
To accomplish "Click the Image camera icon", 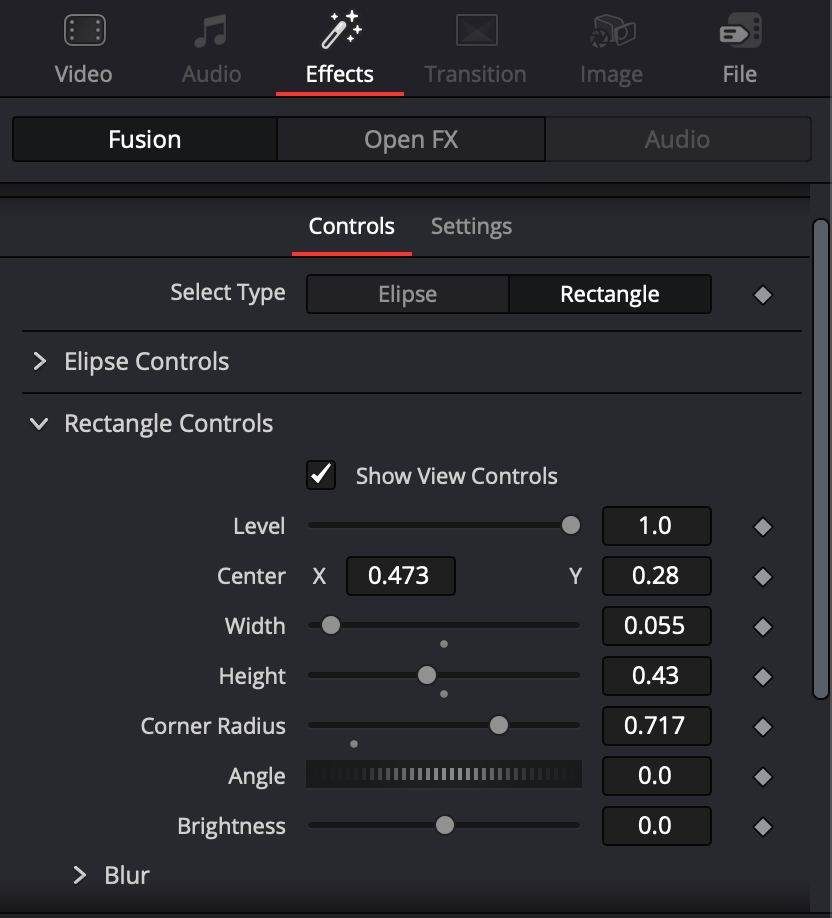I will pyautogui.click(x=612, y=31).
